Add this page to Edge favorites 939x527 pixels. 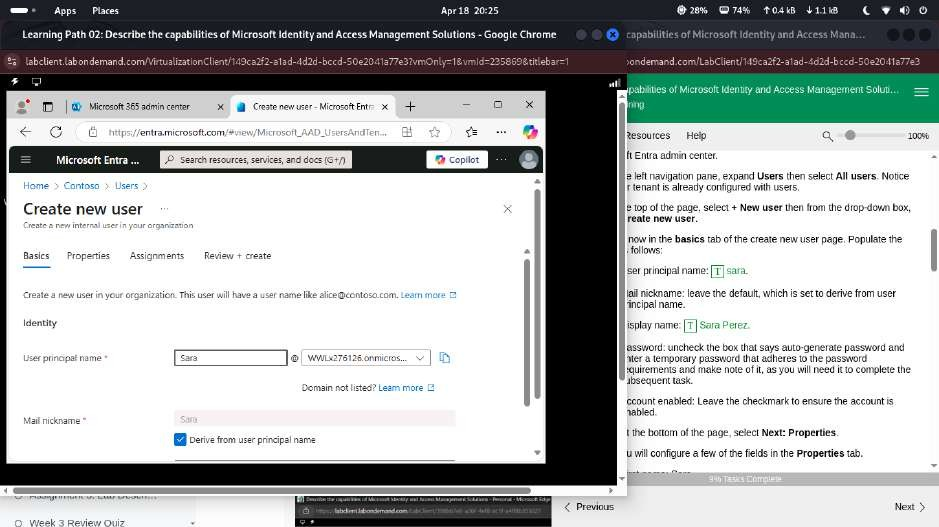pos(434,132)
